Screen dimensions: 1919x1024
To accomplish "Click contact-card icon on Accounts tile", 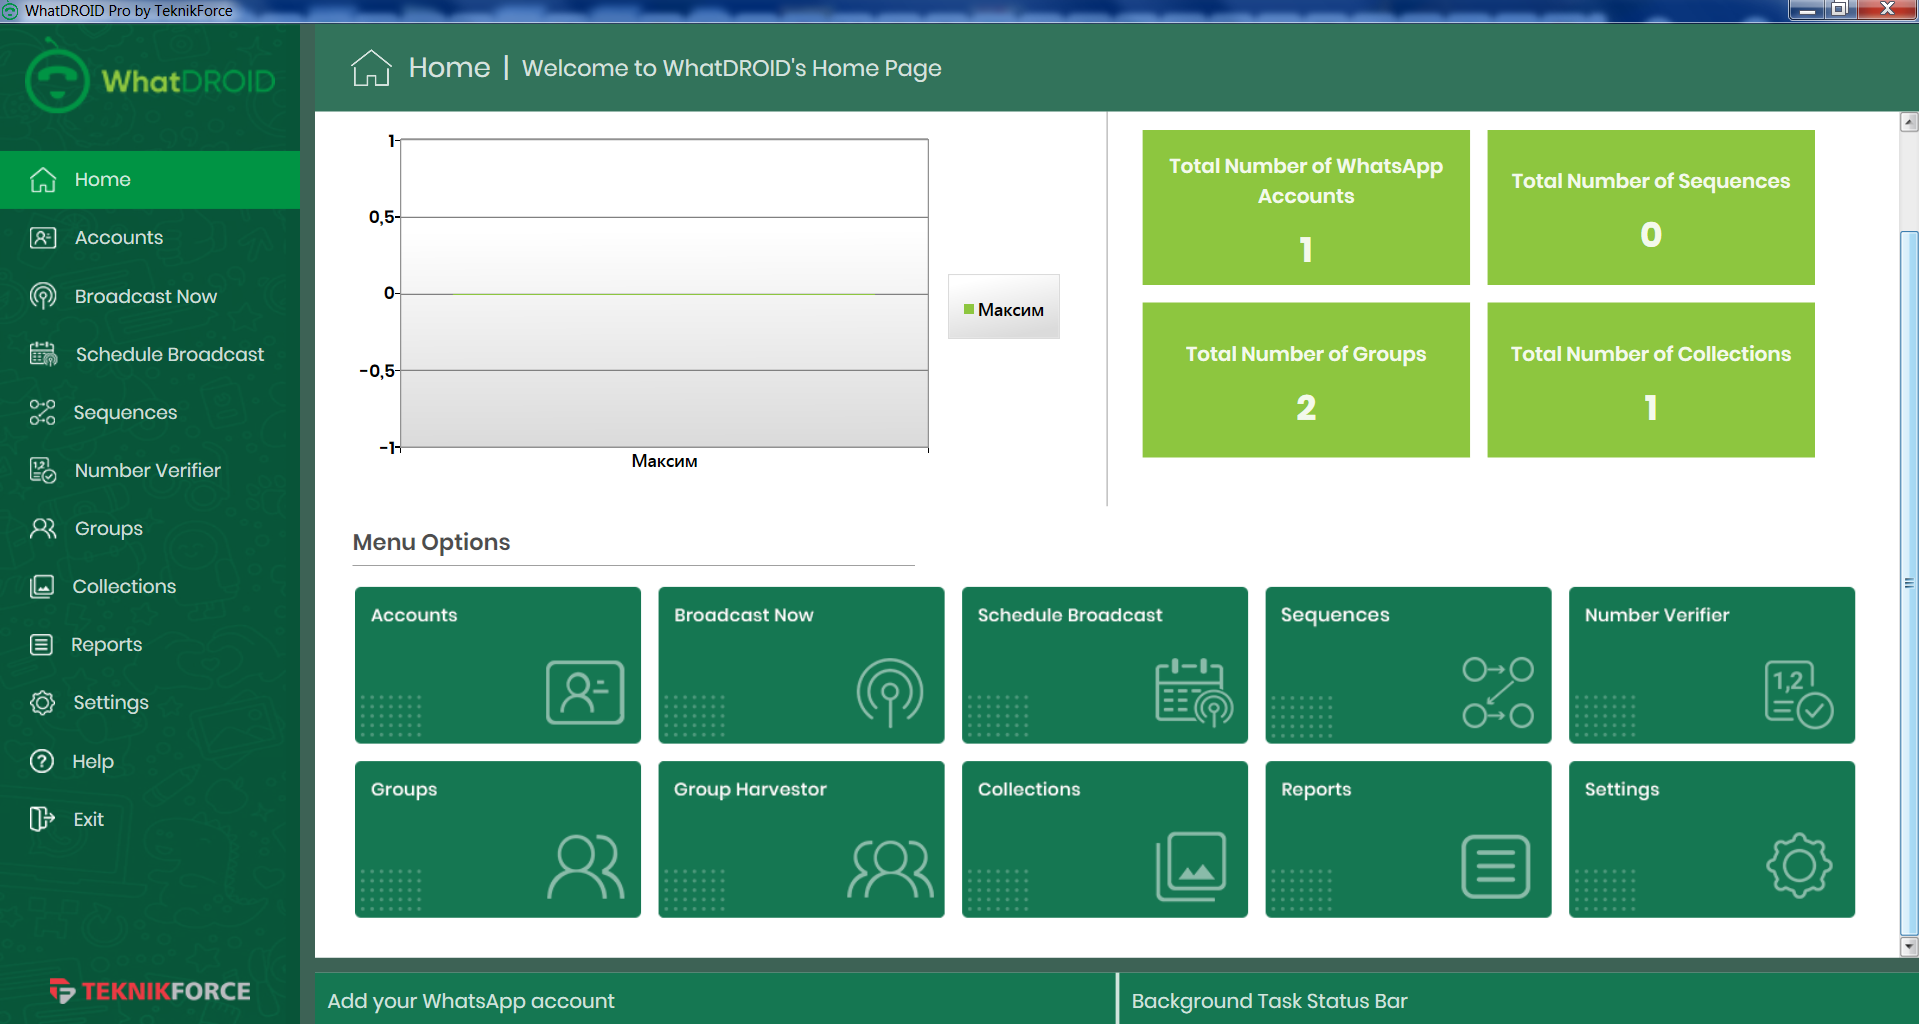I will pyautogui.click(x=585, y=692).
